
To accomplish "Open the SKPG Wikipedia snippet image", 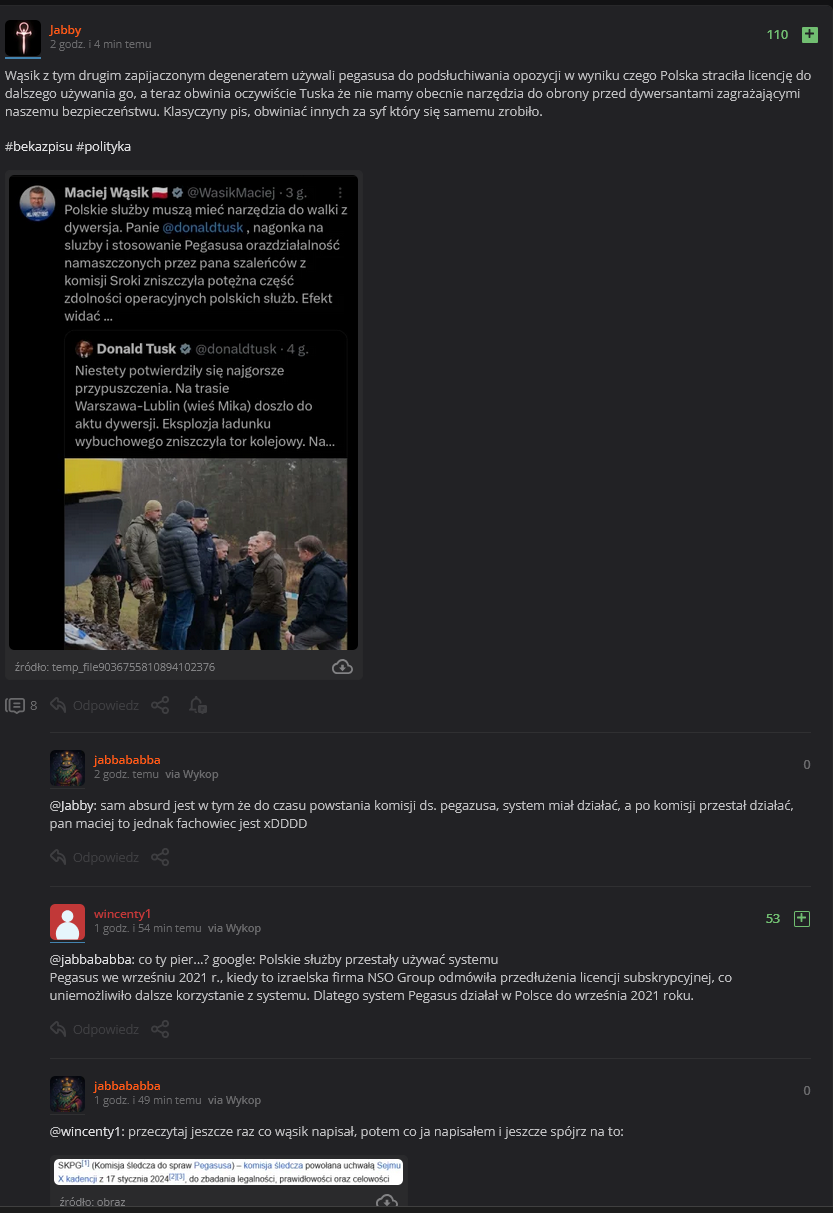I will click(x=229, y=1171).
